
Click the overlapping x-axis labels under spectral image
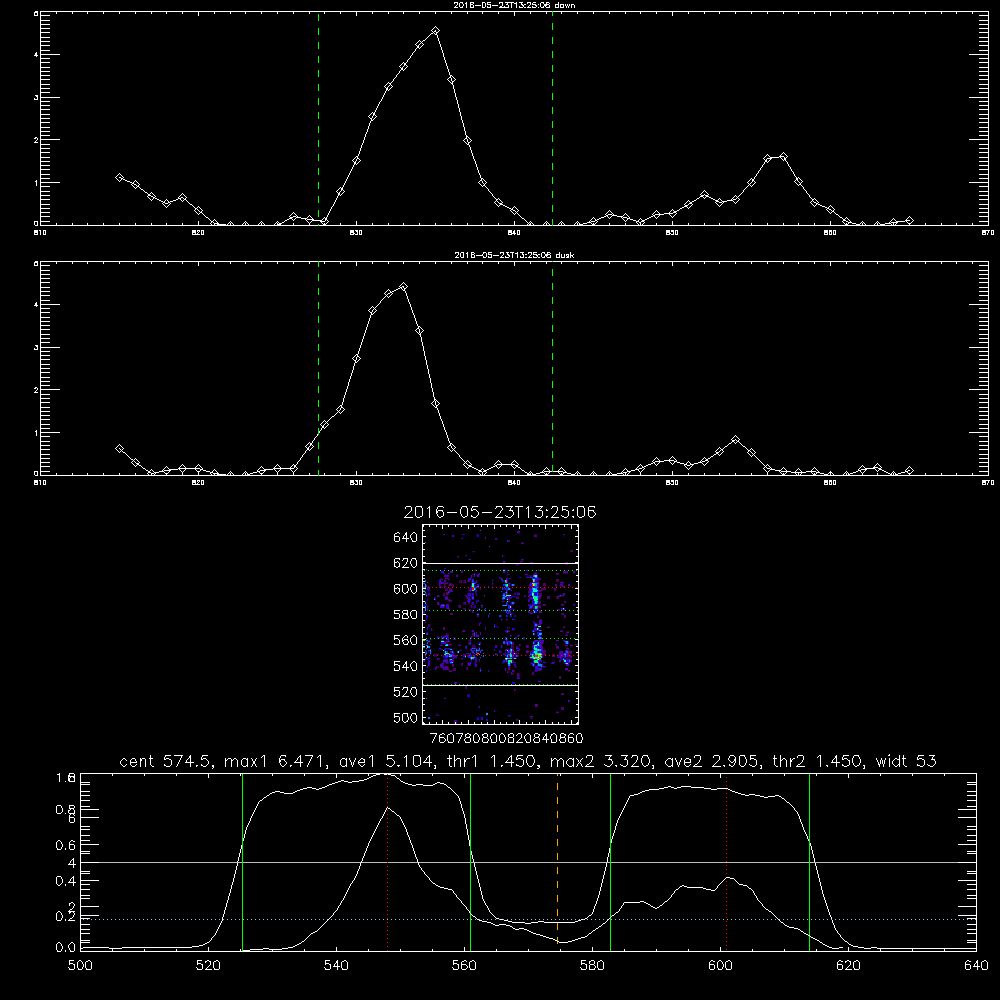click(507, 739)
